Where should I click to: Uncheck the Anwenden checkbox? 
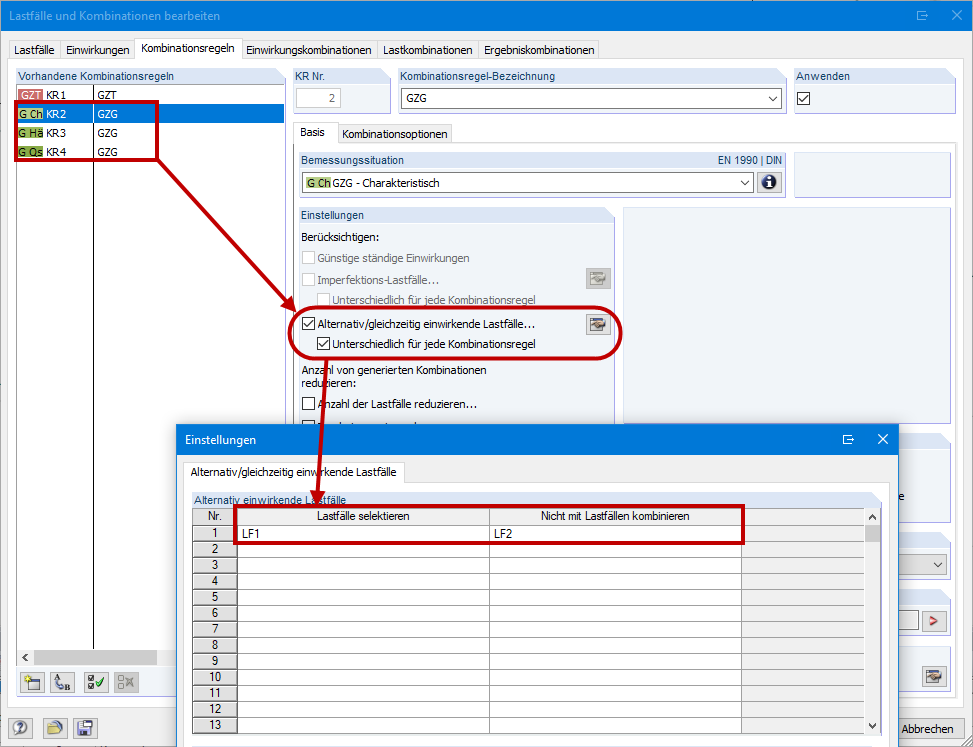tap(804, 98)
